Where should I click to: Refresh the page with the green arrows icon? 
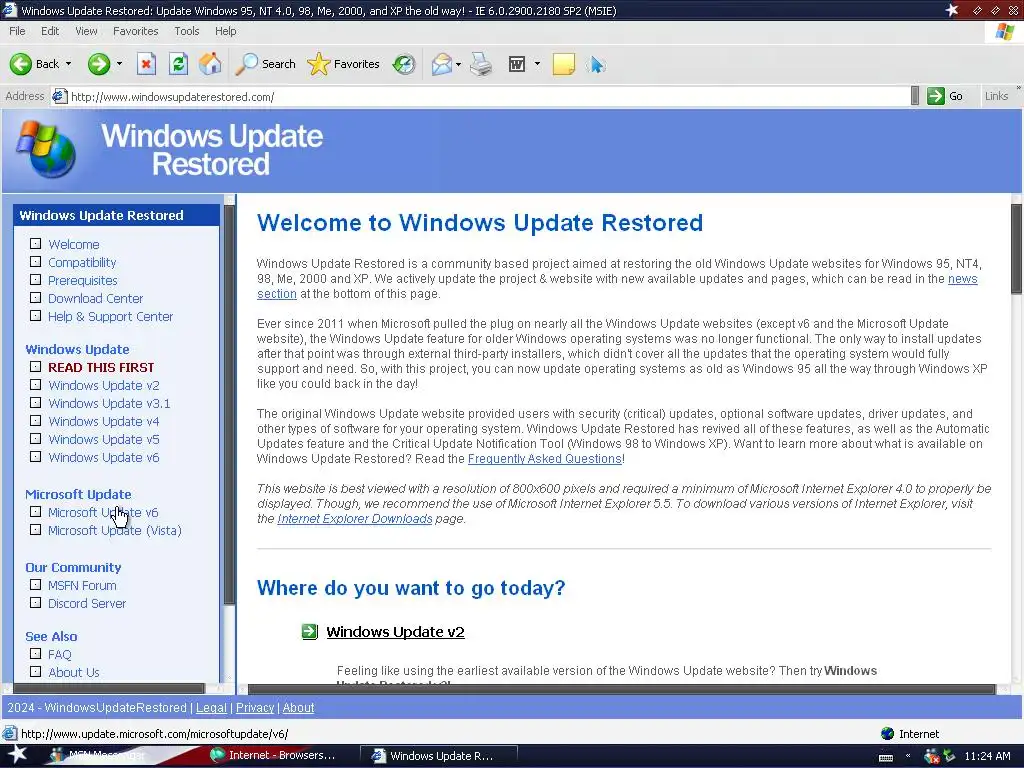pos(178,64)
